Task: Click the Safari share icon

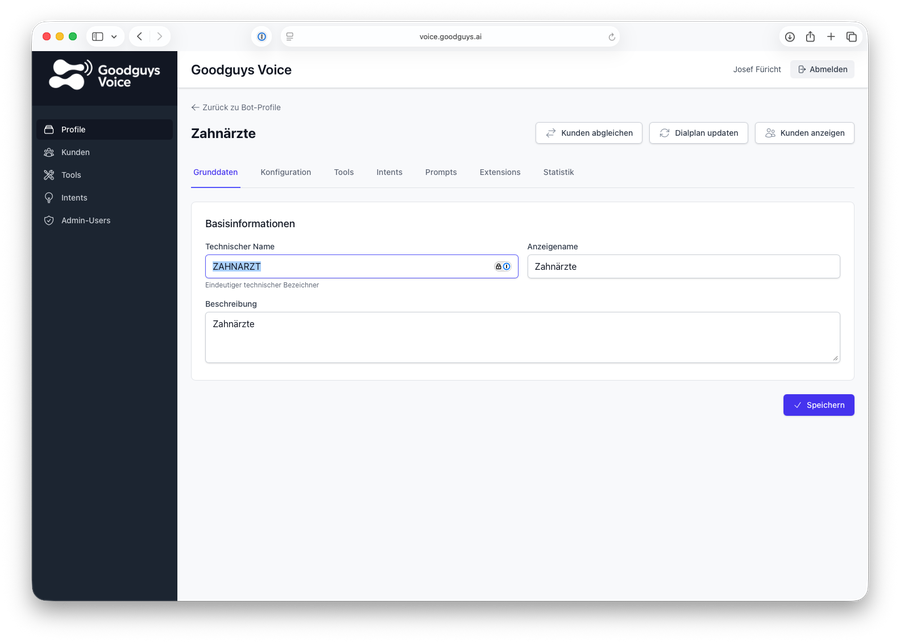Action: [810, 37]
